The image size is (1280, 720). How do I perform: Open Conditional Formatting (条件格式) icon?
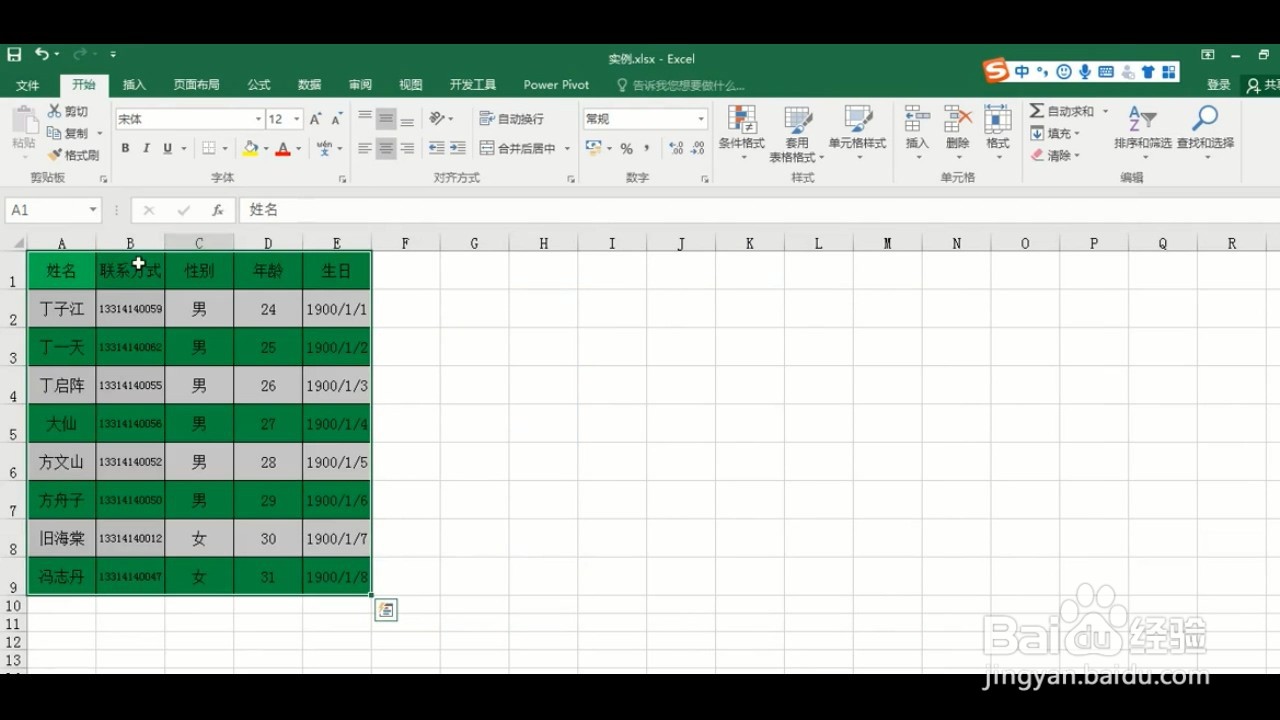pos(742,120)
